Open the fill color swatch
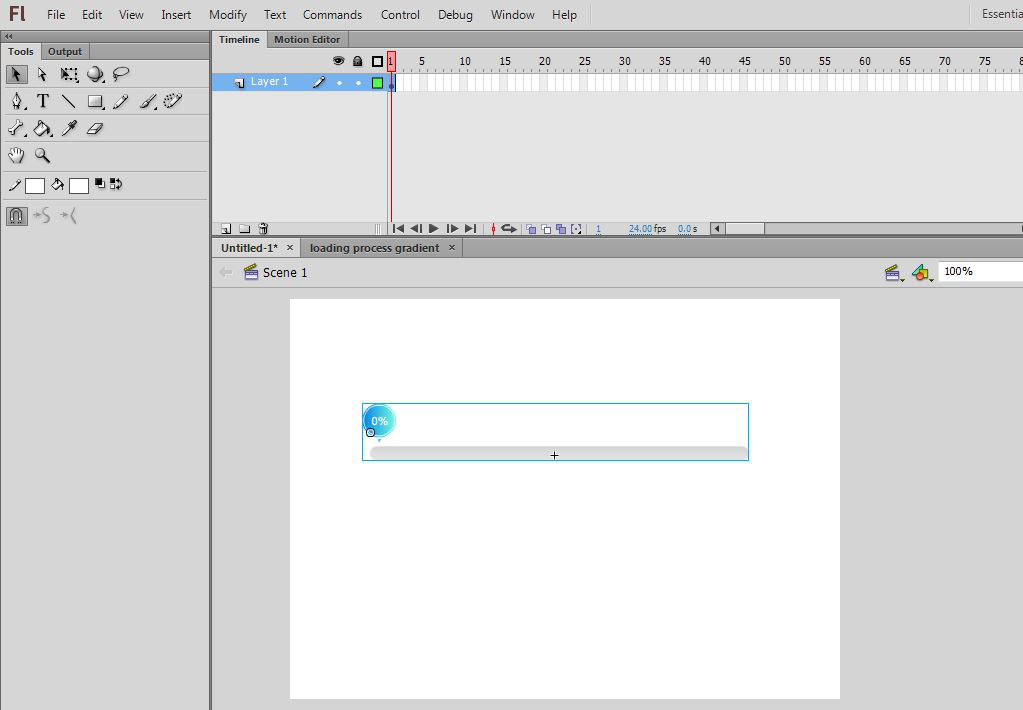This screenshot has height=710, width=1023. (78, 186)
